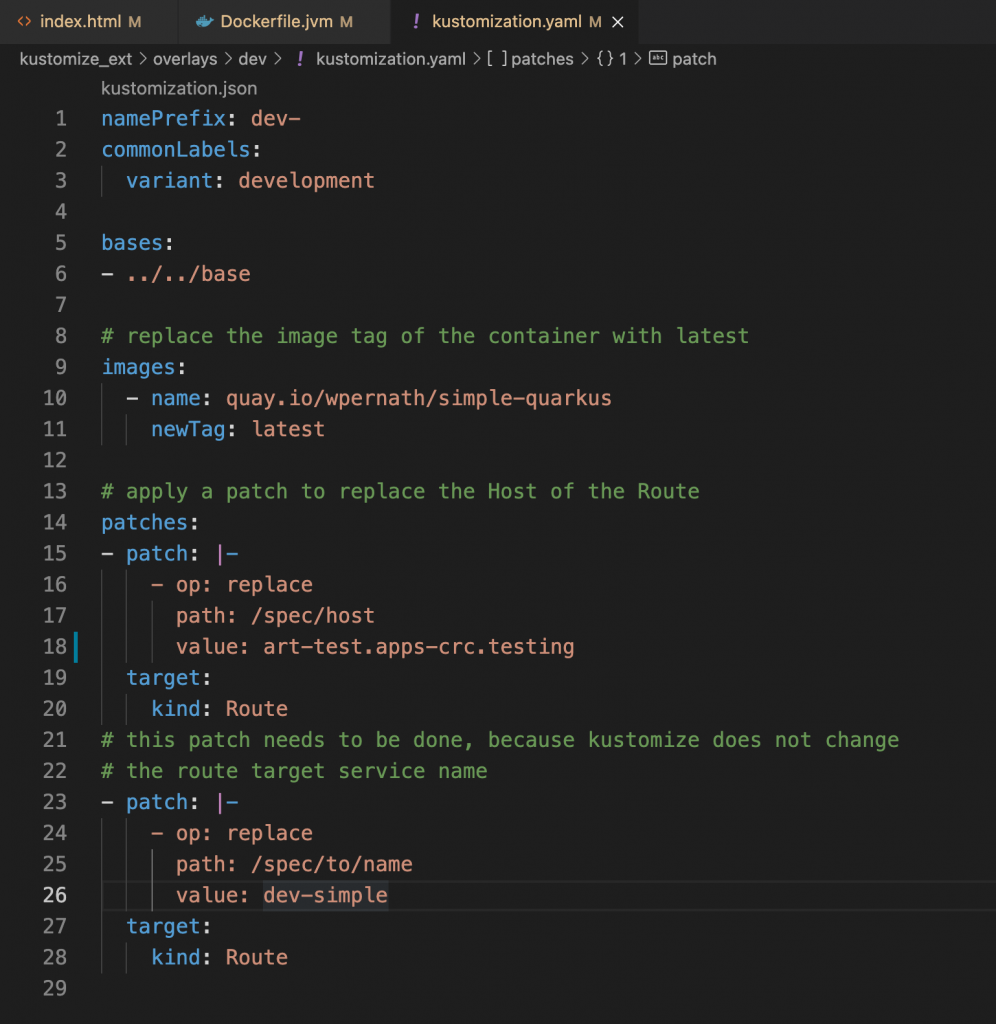Click the array brackets icon beside patches breadcrumb

(x=496, y=59)
